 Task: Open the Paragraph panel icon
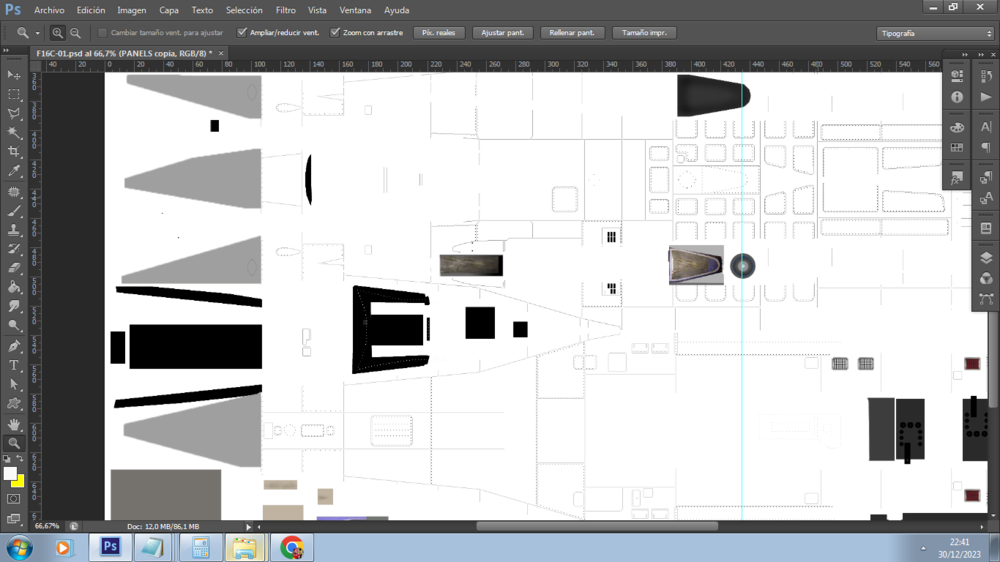pos(986,147)
